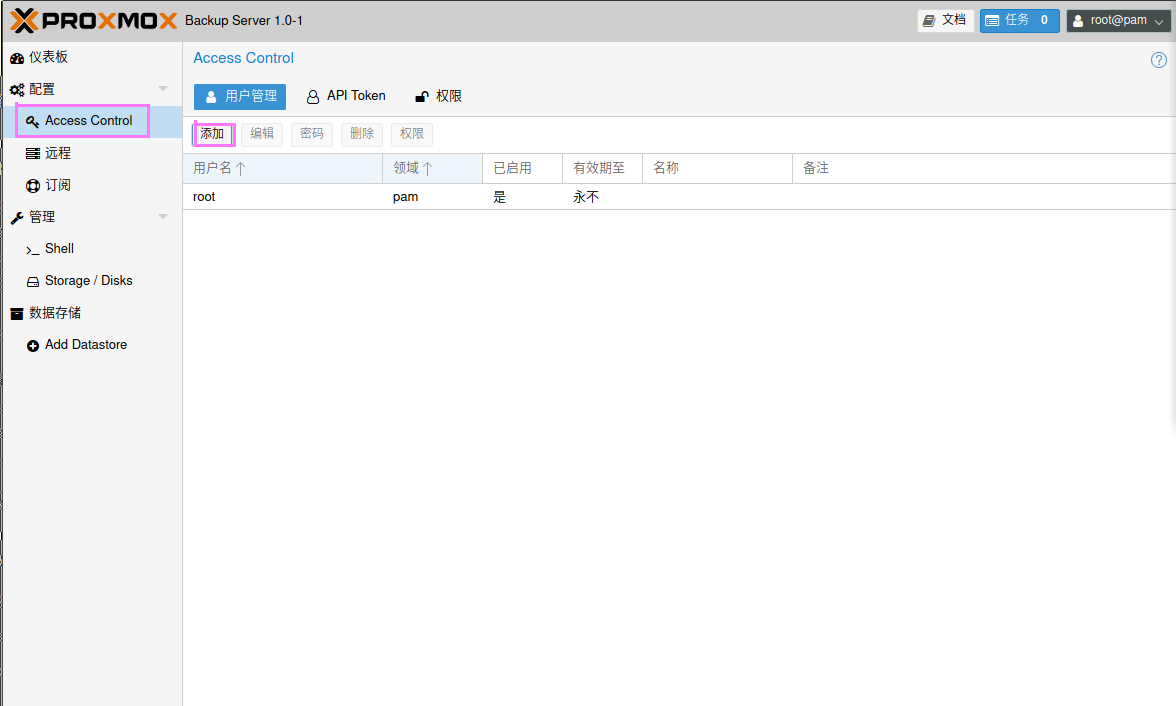Click the Access Control panel title
This screenshot has height=706, width=1176.
(243, 59)
